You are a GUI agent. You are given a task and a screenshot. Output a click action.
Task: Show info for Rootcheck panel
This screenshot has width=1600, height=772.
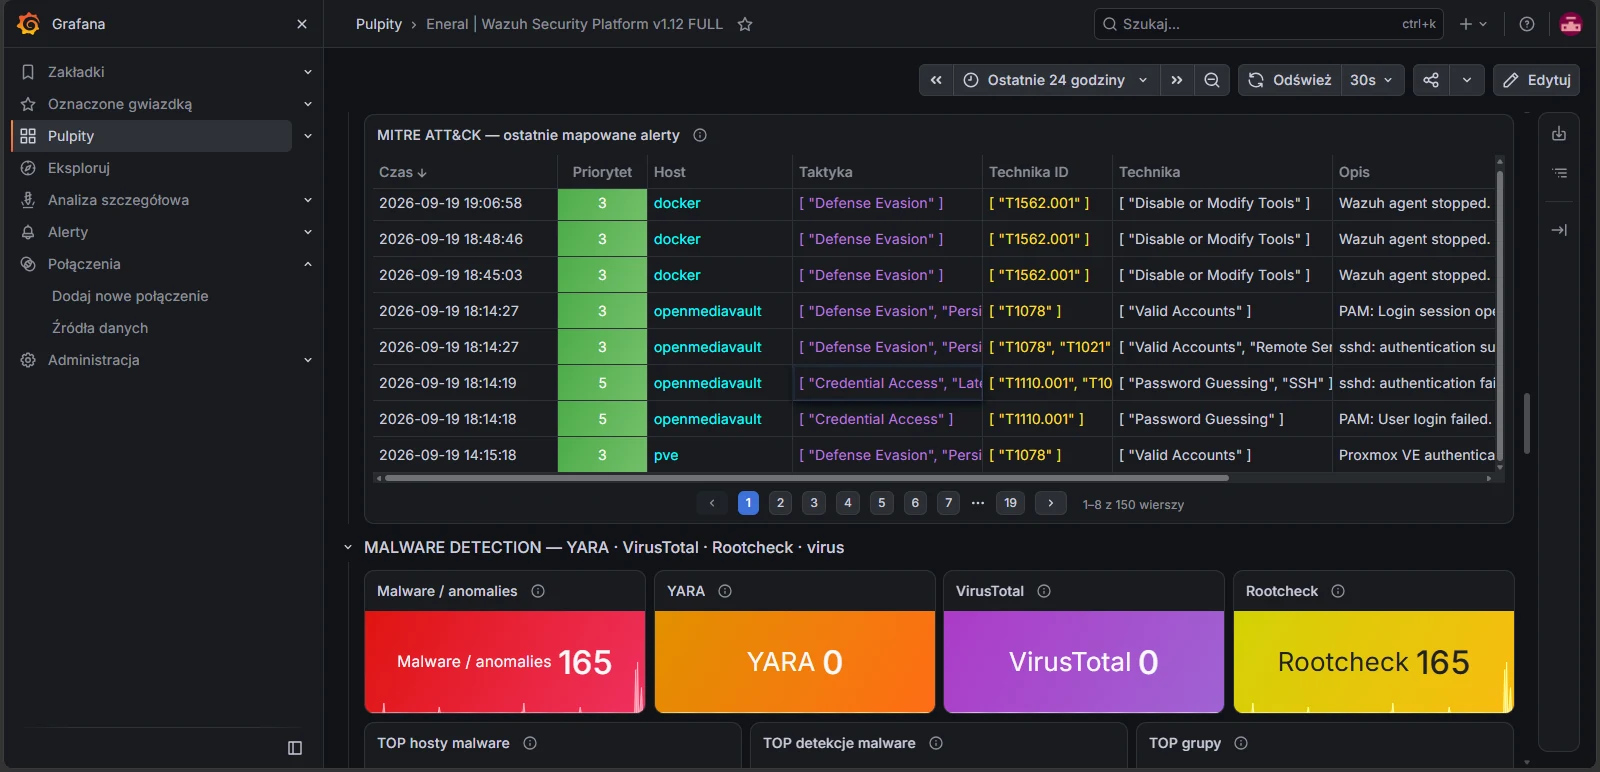pyautogui.click(x=1338, y=591)
